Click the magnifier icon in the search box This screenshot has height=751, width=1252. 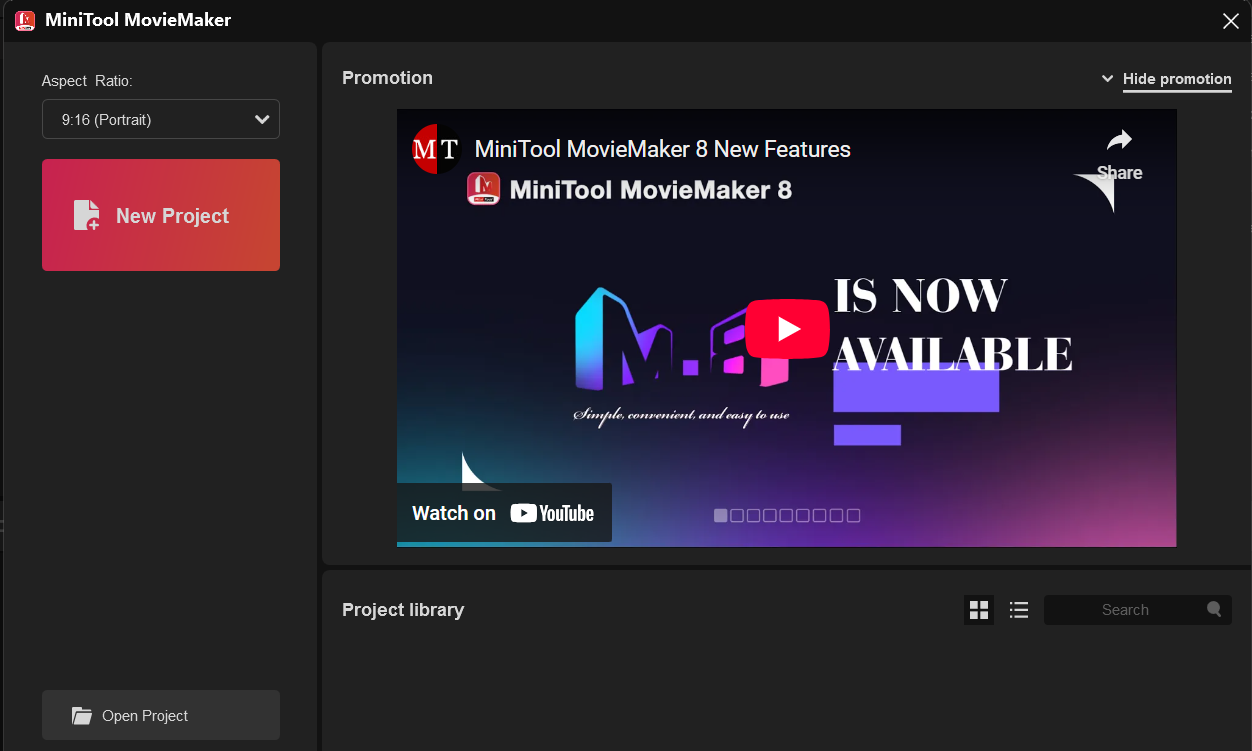click(1214, 609)
